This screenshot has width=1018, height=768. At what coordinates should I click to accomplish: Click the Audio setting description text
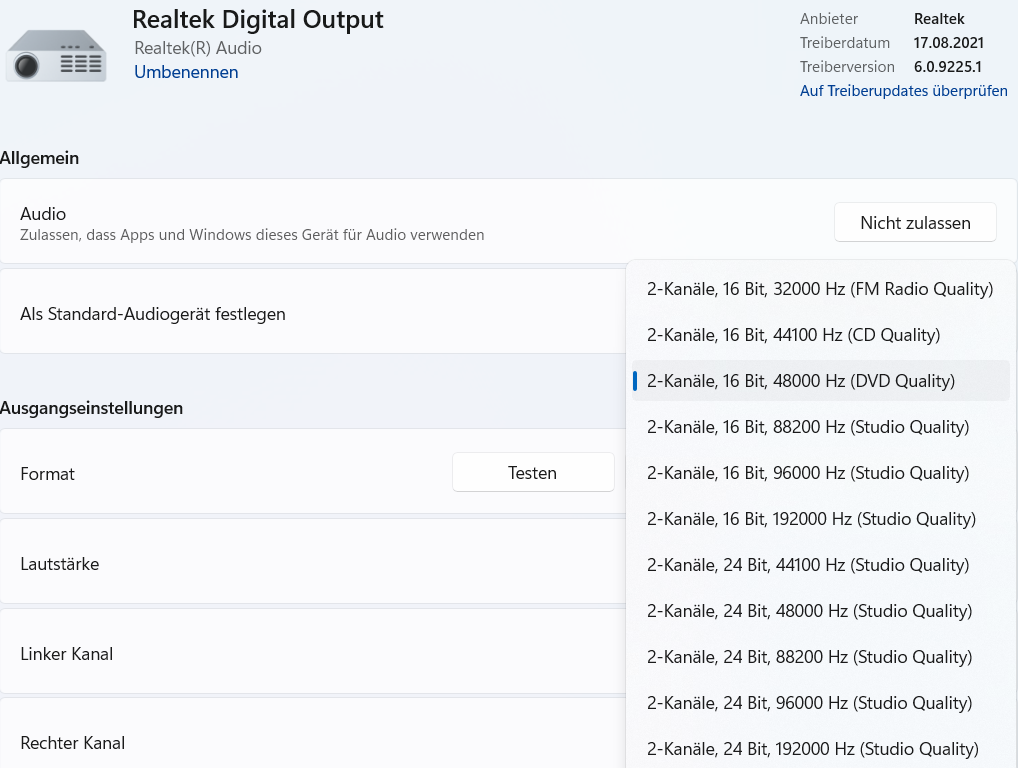[252, 235]
